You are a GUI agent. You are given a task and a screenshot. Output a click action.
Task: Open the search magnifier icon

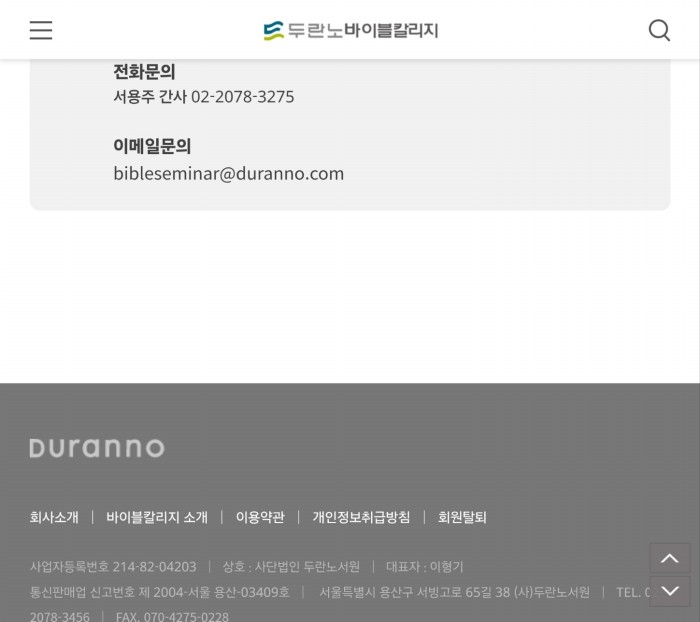659,30
